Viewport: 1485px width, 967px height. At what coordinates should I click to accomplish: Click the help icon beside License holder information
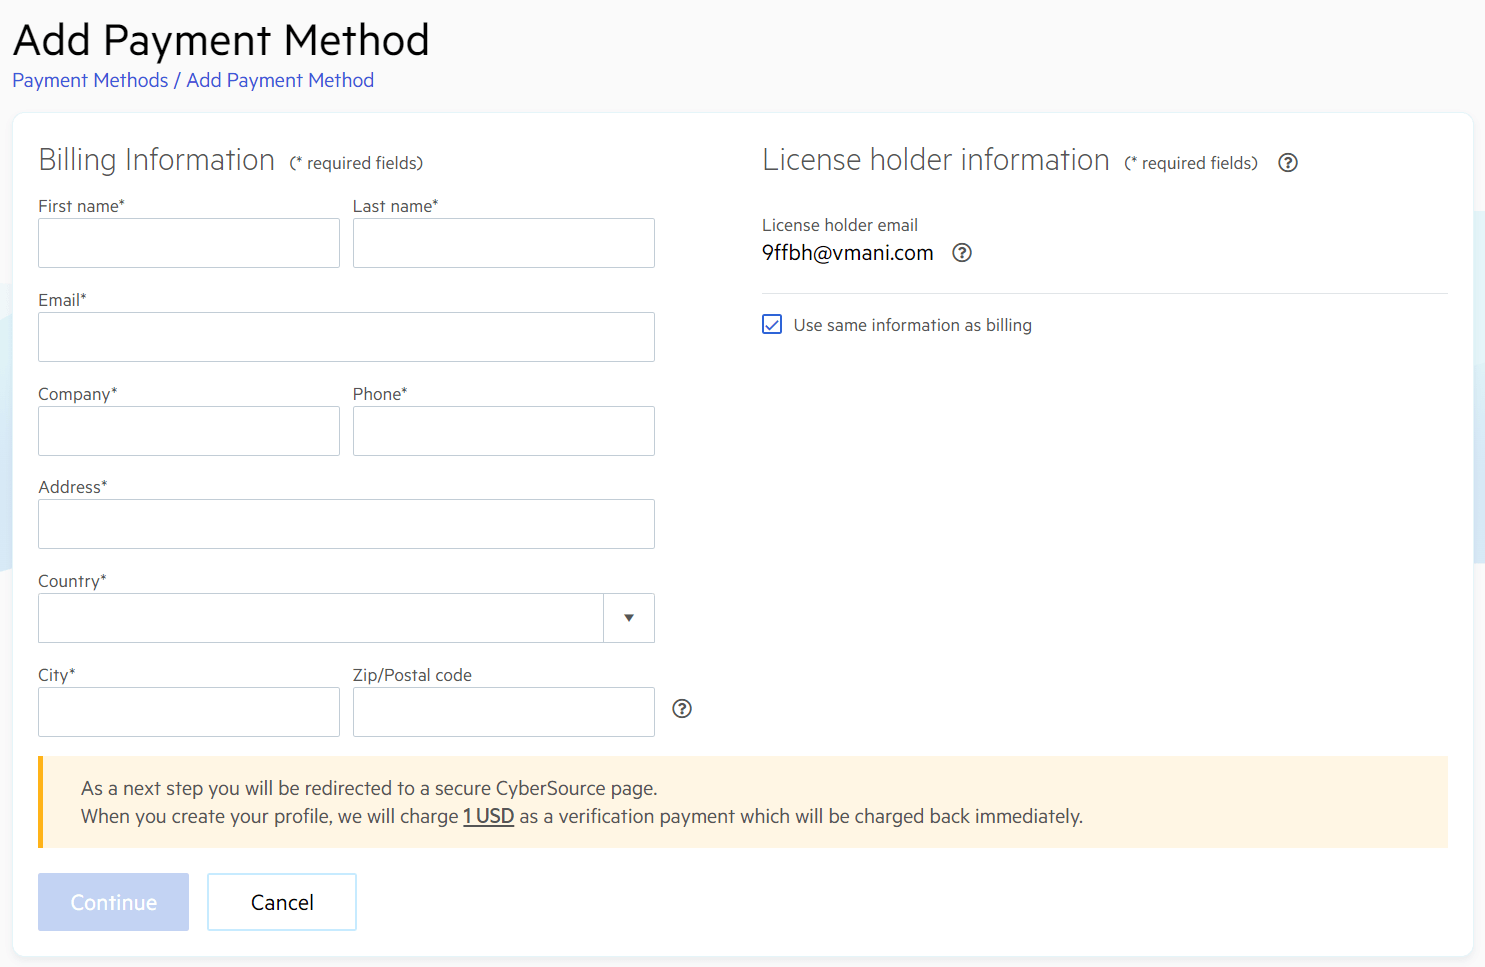click(x=1287, y=162)
